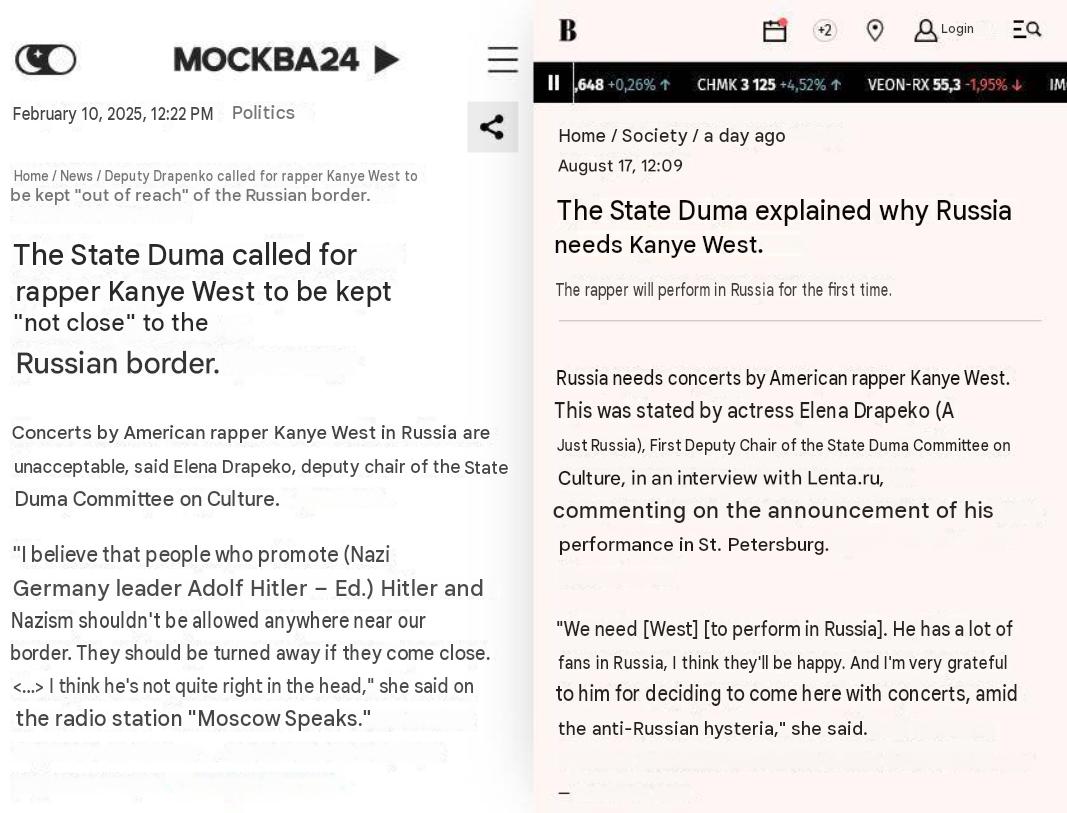Viewport: 1067px width, 813px height.
Task: Open the calendar icon with notification
Action: (775, 30)
